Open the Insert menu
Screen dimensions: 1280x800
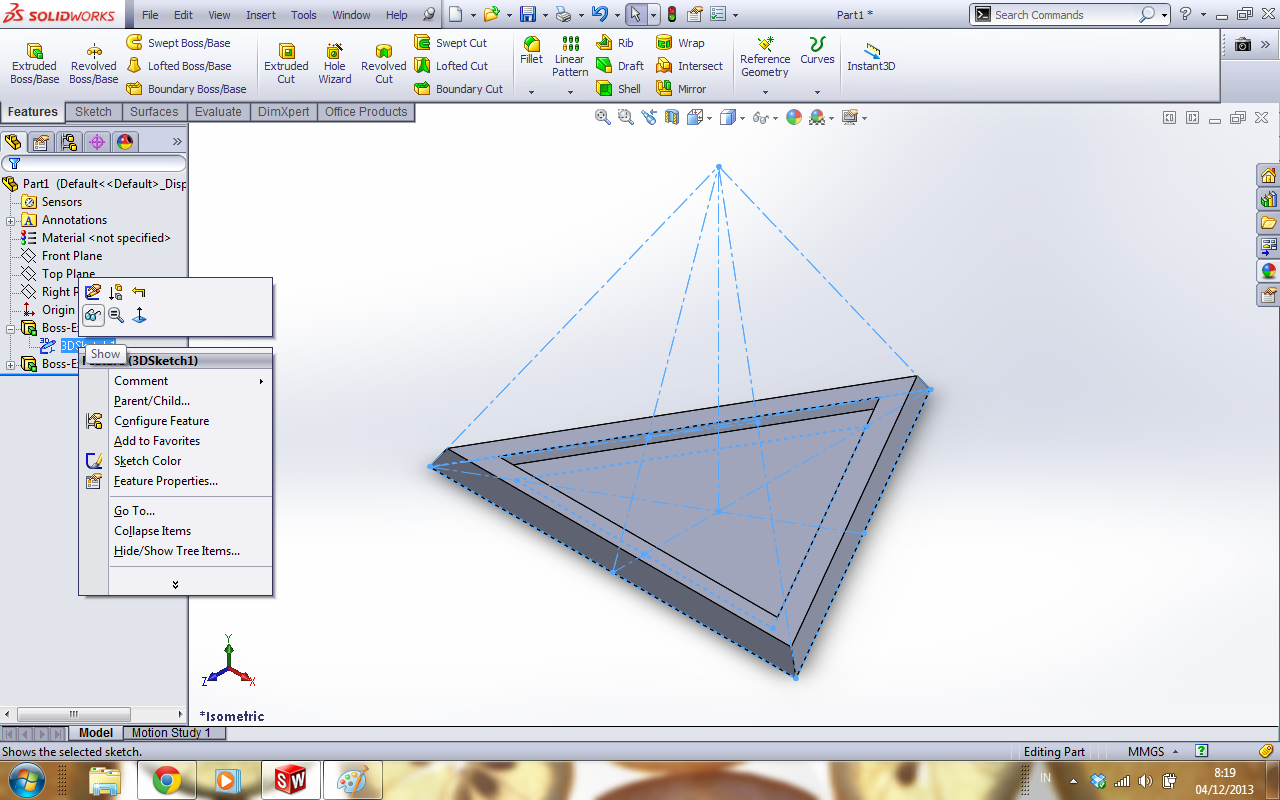pos(261,15)
